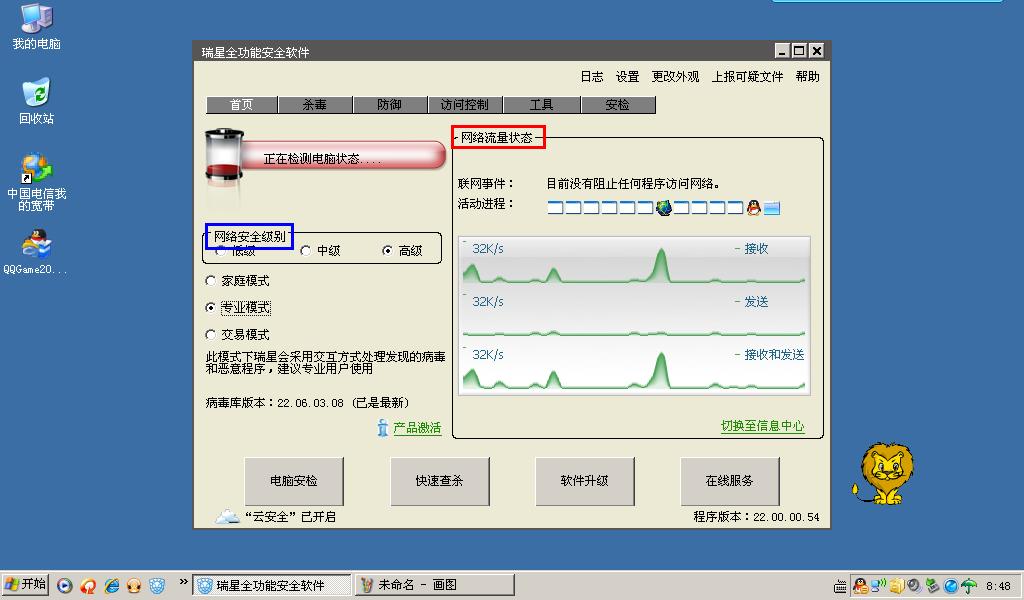Switch to the 防御 tab
Viewport: 1024px width, 600px height.
389,104
